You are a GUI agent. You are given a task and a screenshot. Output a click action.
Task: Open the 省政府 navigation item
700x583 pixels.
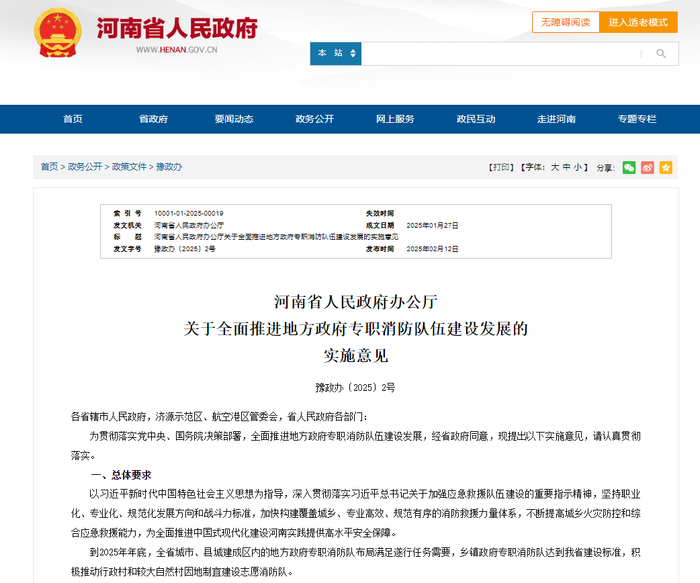point(154,119)
